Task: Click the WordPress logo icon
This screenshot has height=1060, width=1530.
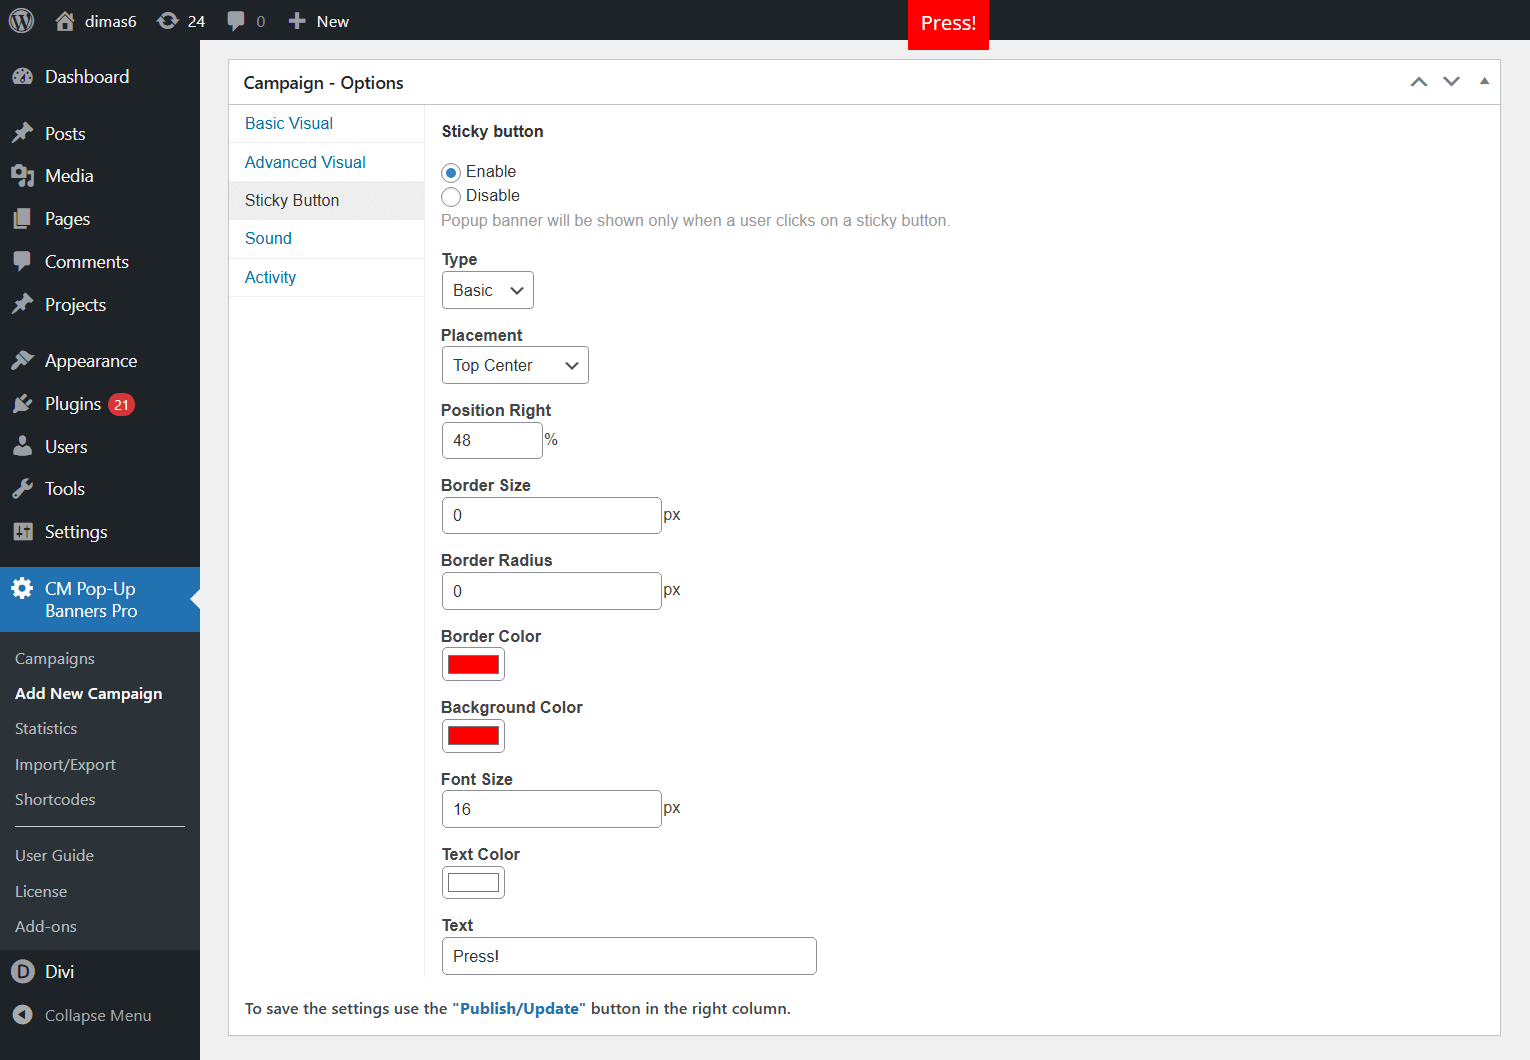Action: (x=21, y=21)
